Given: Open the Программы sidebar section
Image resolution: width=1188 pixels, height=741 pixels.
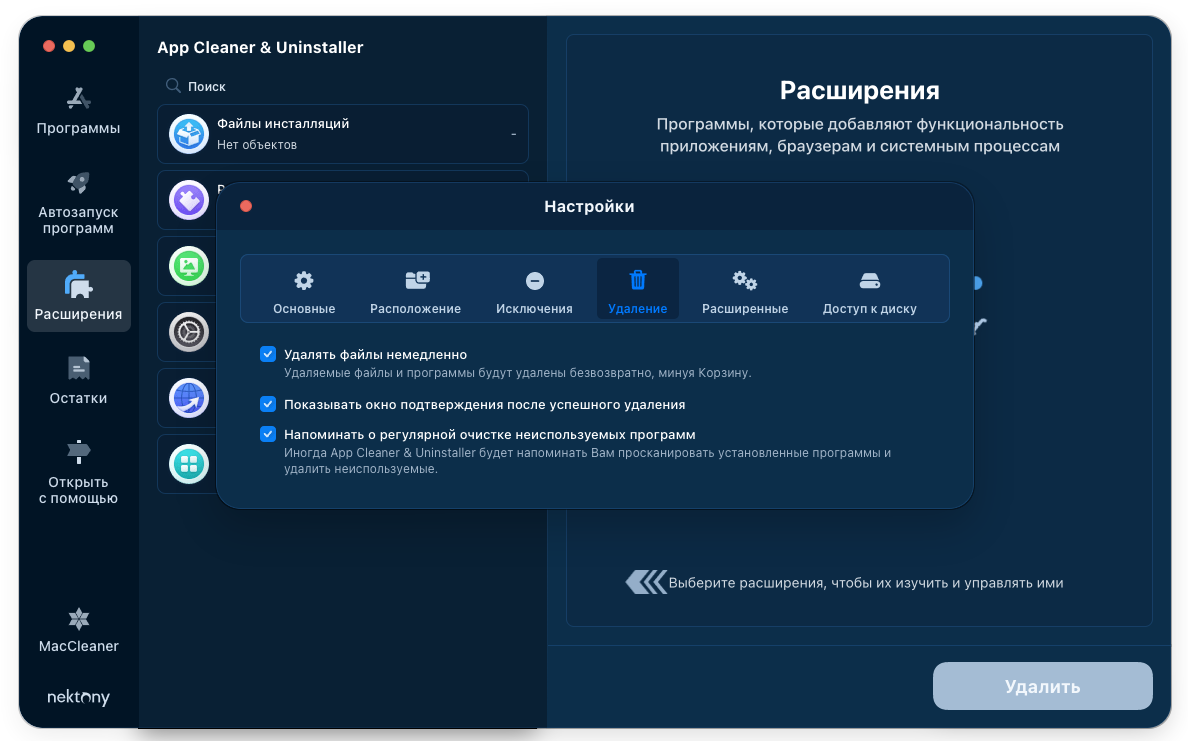Looking at the screenshot, I should click(x=78, y=110).
